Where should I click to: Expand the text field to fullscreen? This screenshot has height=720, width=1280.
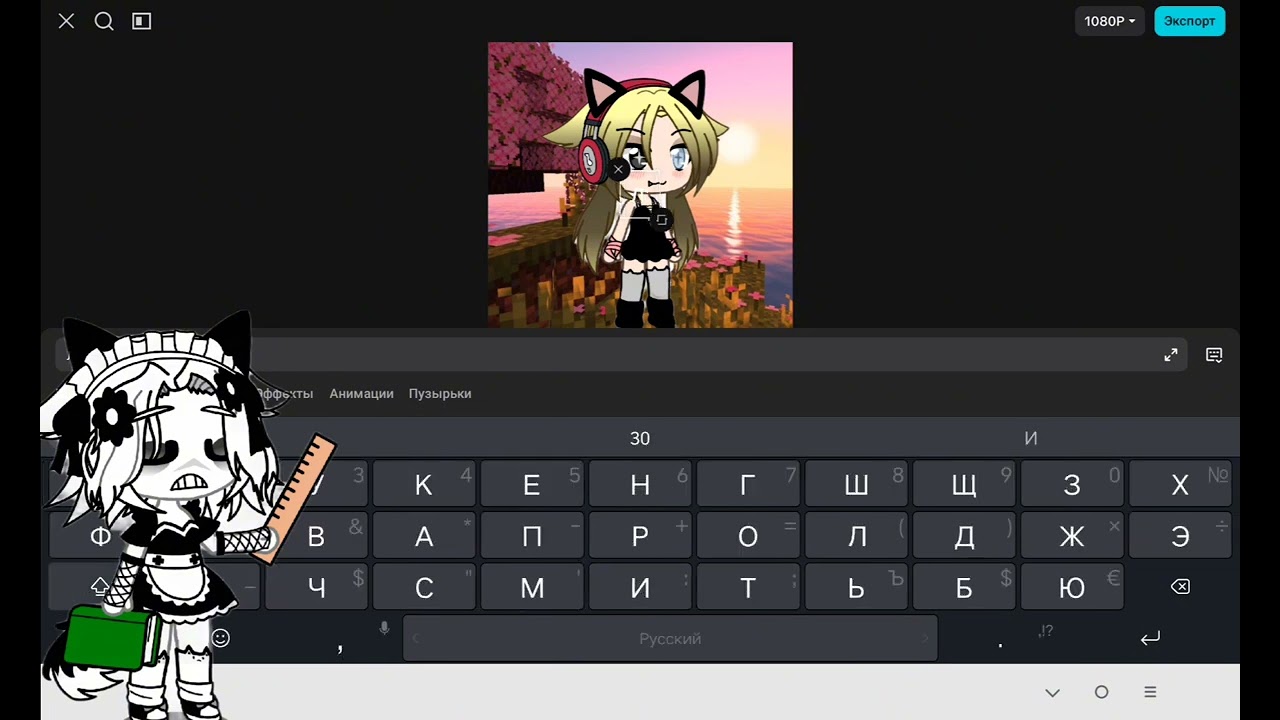[x=1171, y=355]
